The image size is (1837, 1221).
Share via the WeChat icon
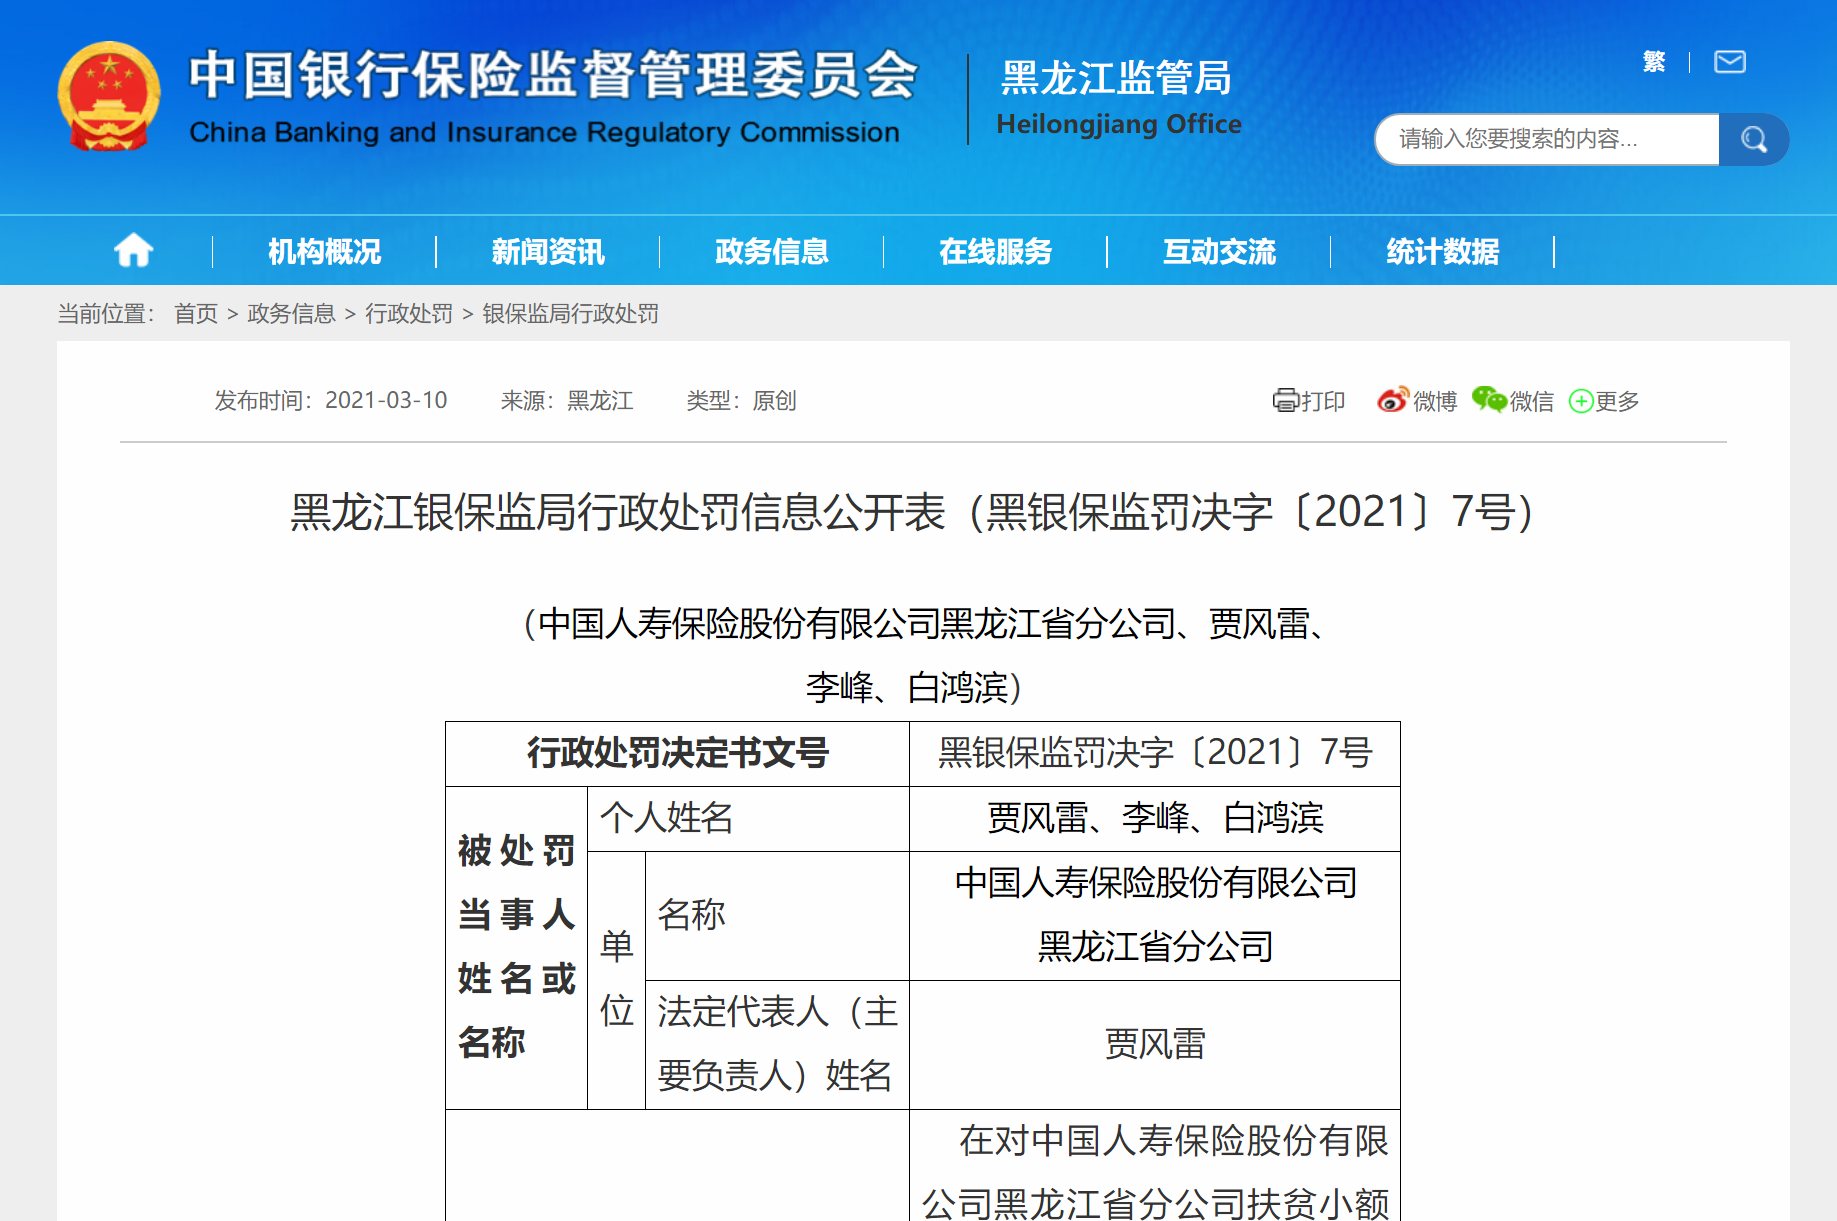coord(1489,400)
